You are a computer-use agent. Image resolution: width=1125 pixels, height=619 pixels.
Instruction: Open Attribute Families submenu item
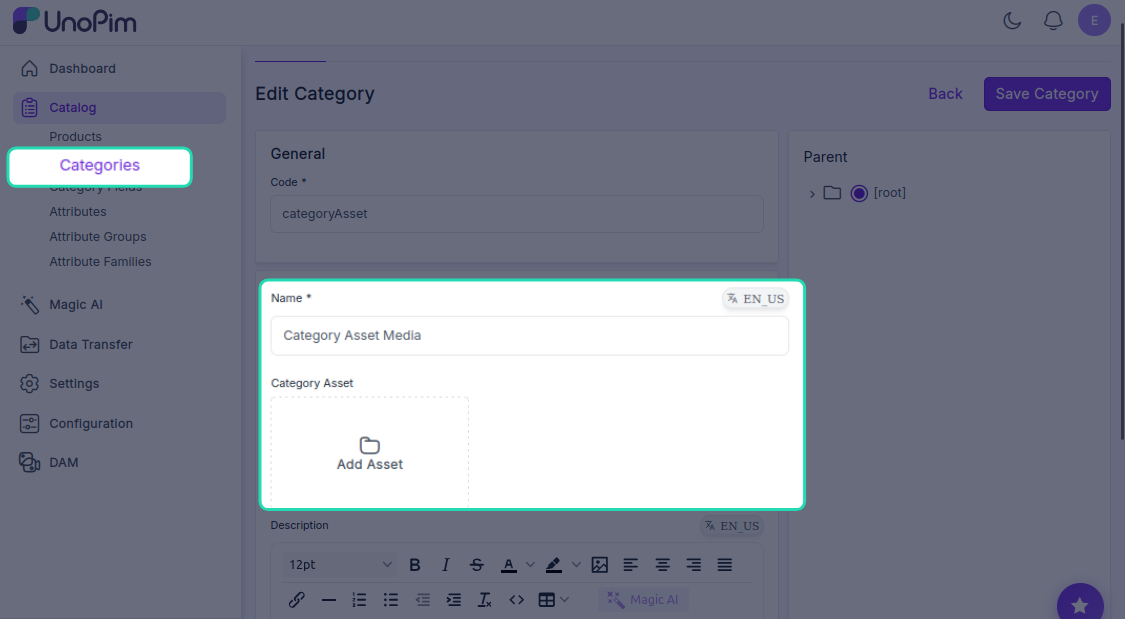point(100,262)
